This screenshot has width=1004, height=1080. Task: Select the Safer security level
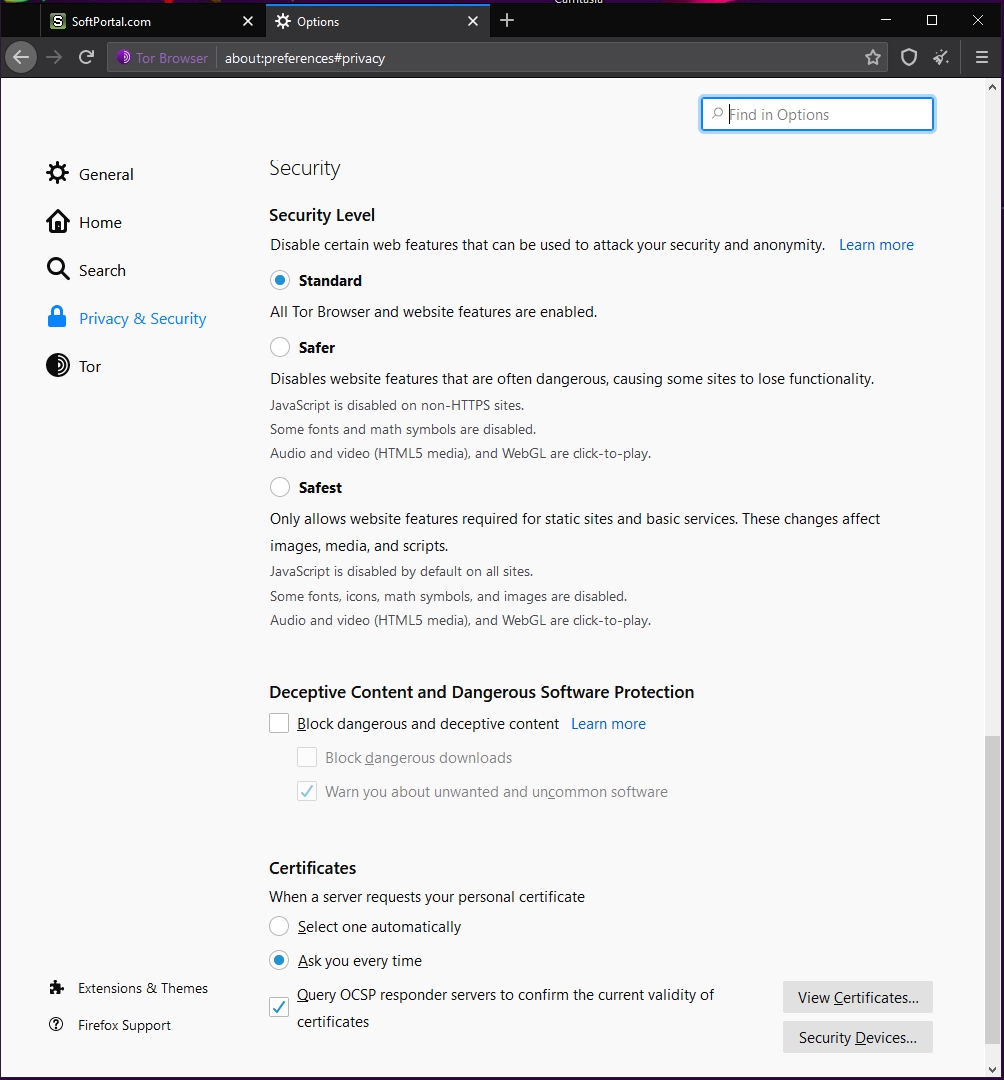pos(280,348)
